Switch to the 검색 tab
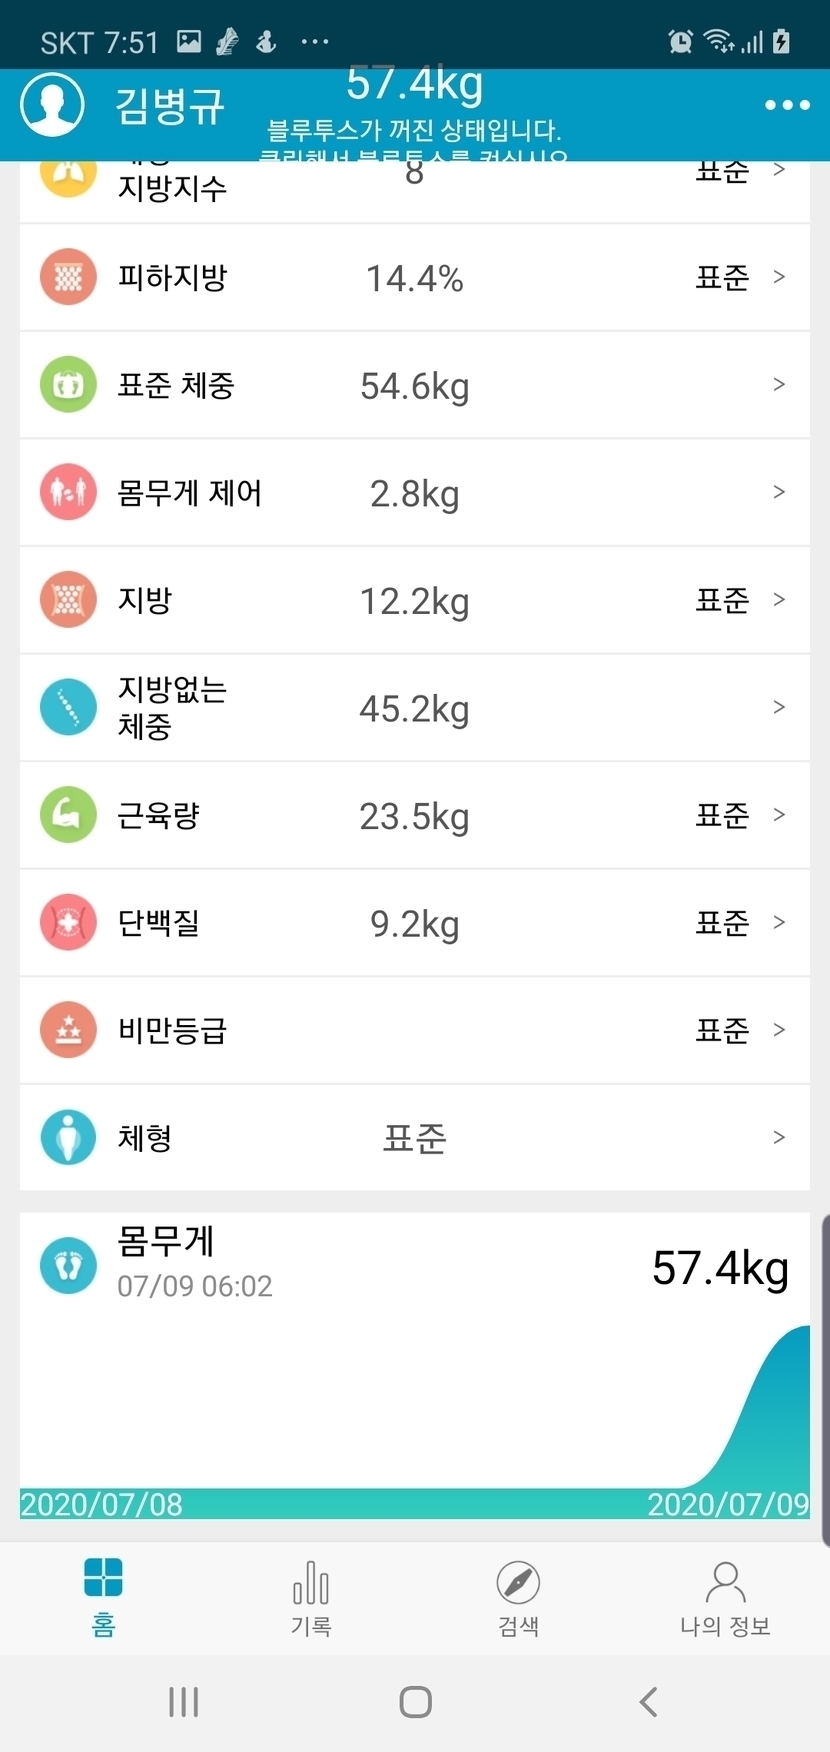Screen dimensions: 830x1752 [518, 1597]
